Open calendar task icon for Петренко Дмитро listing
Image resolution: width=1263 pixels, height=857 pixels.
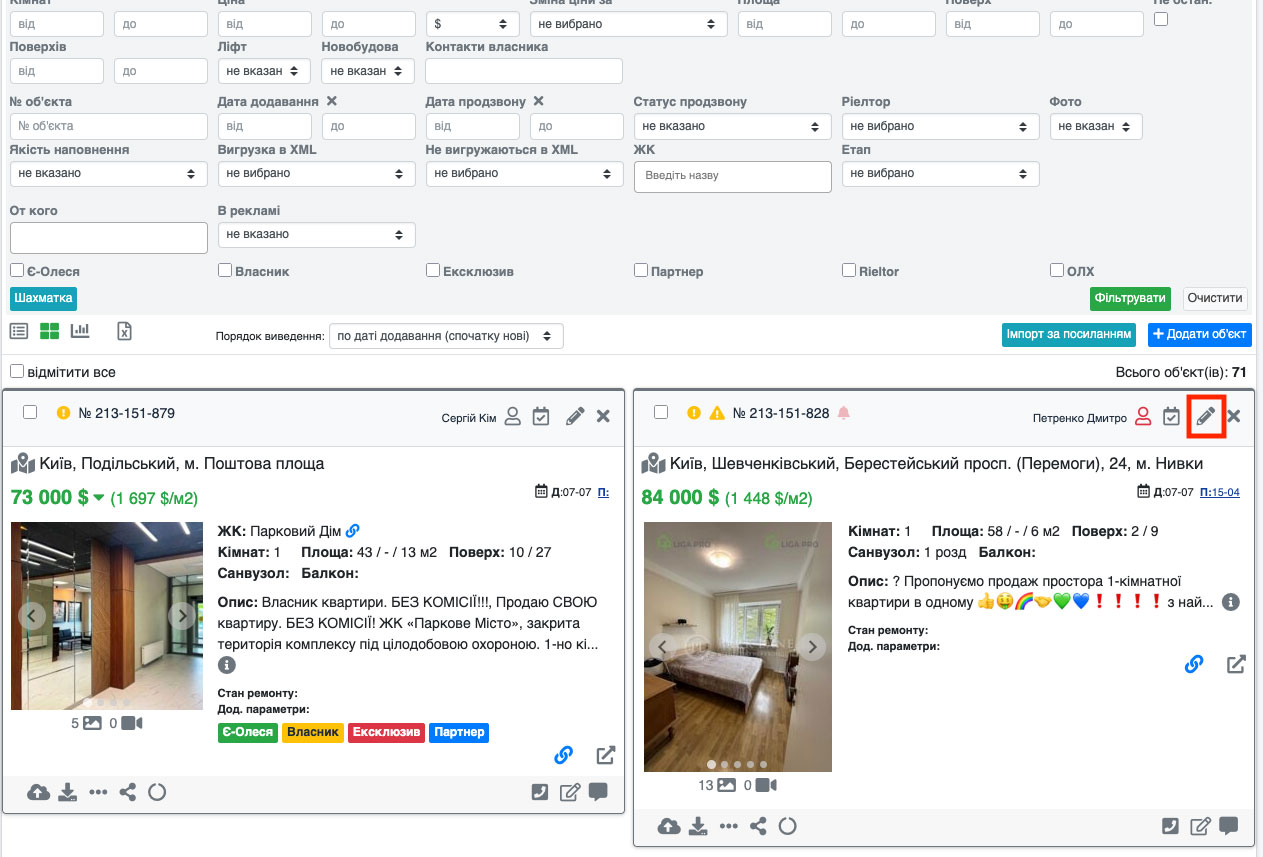point(1171,416)
